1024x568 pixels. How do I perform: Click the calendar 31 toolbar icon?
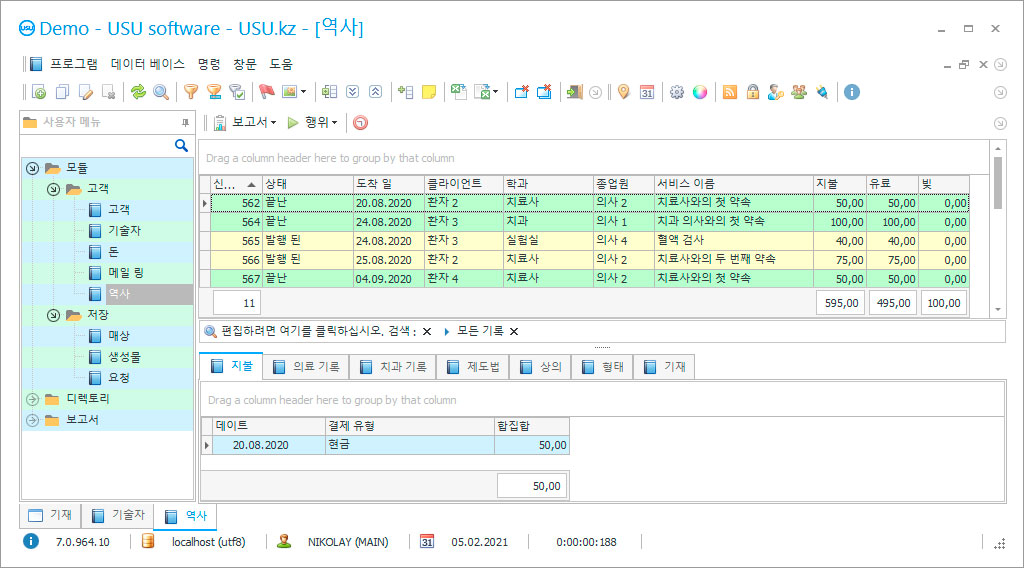(647, 92)
